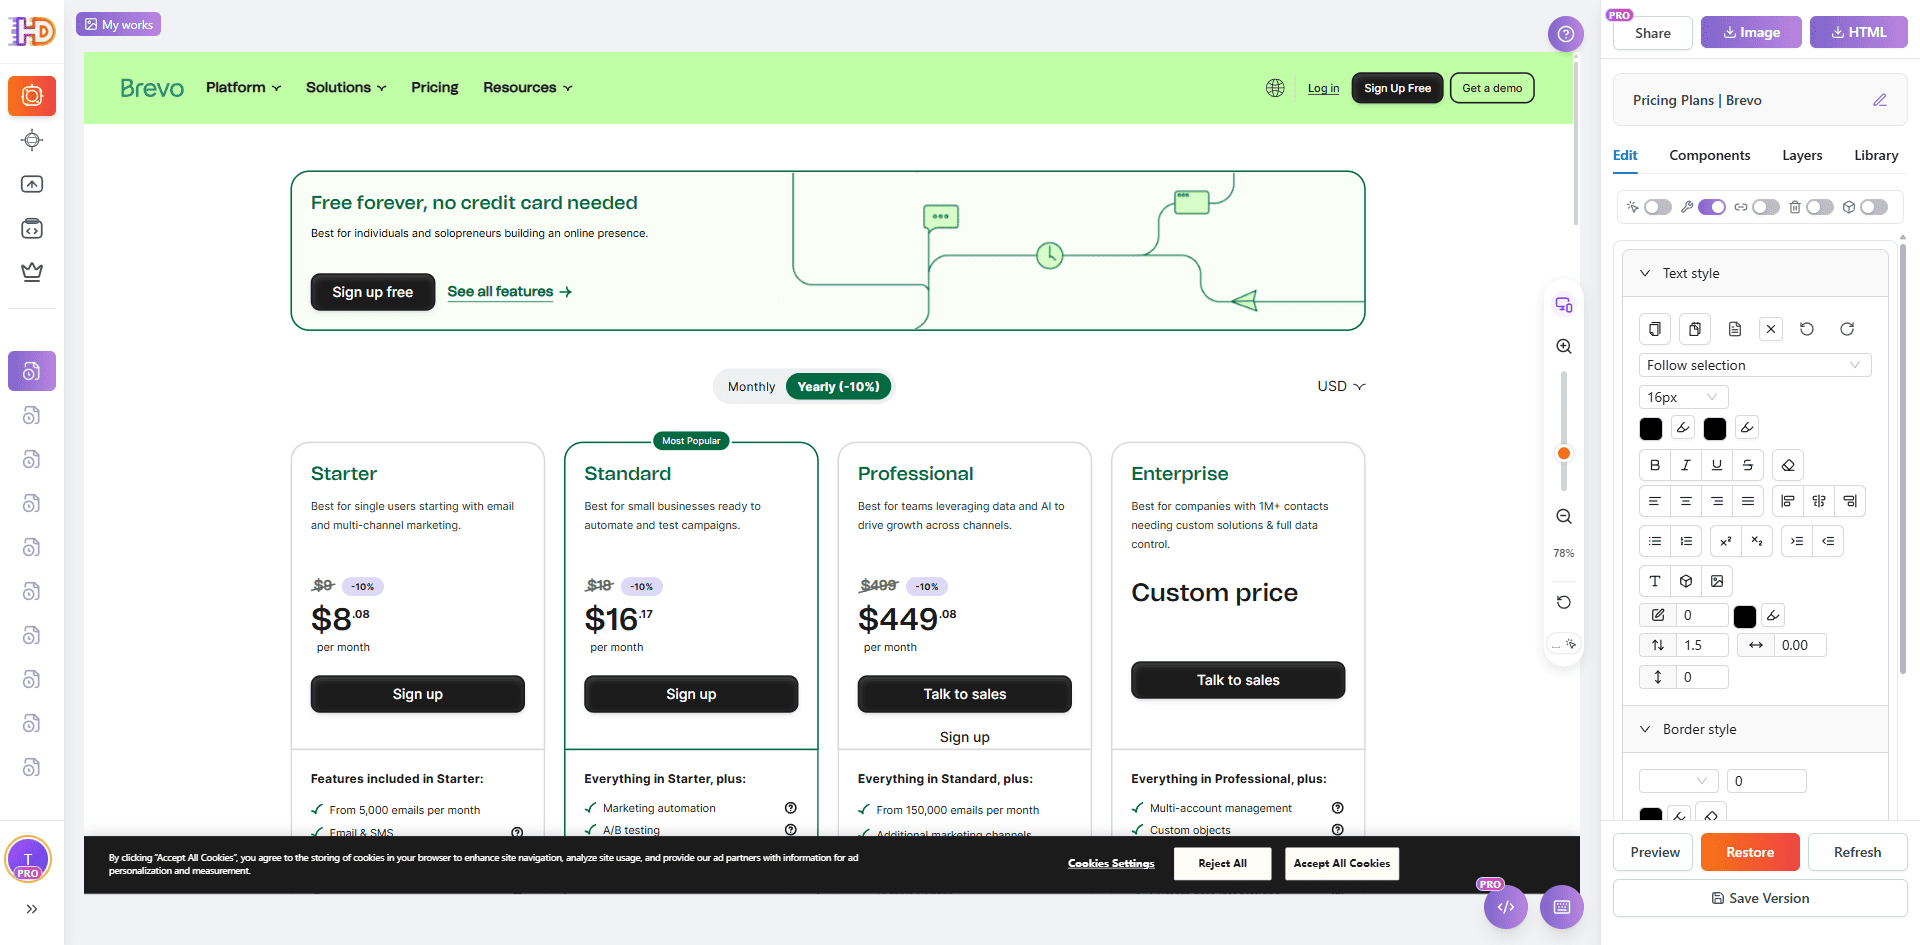
Task: Open the Follow selection dropdown
Action: [x=1754, y=365]
